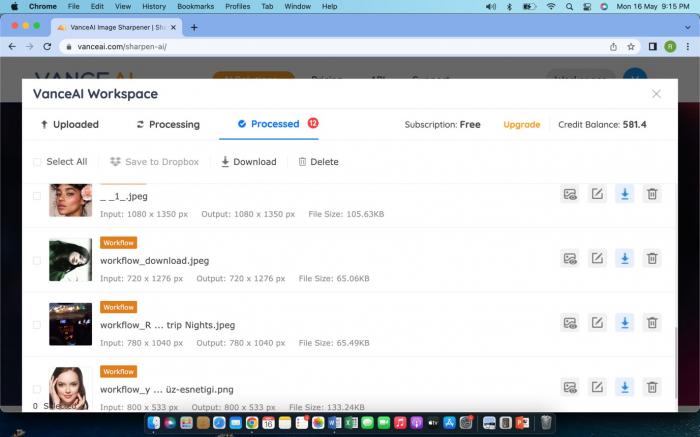Viewport: 700px width, 437px height.
Task: Download the trip Nights.jpeg file
Action: click(625, 323)
